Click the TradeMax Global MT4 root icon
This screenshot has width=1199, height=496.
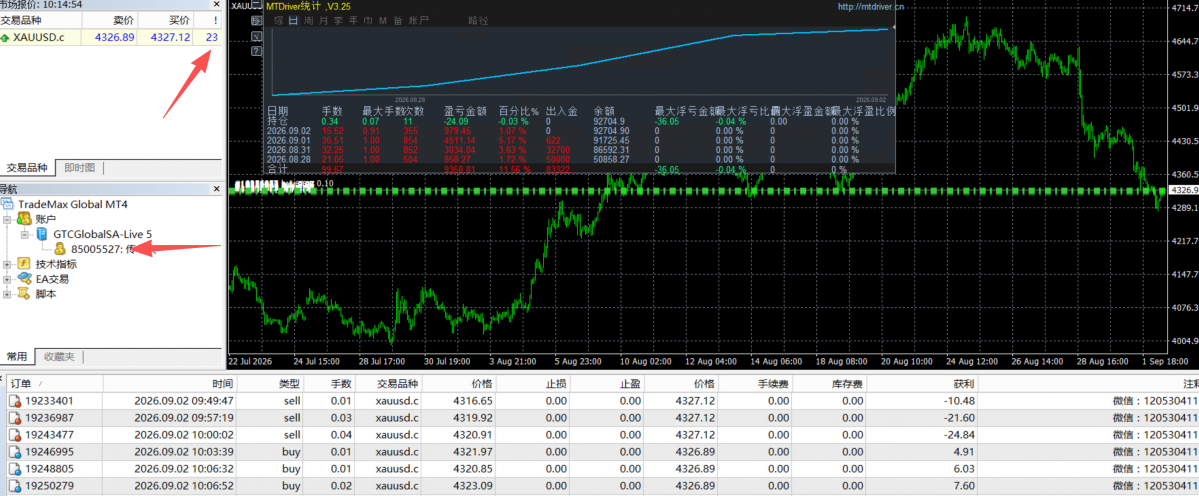point(7,204)
